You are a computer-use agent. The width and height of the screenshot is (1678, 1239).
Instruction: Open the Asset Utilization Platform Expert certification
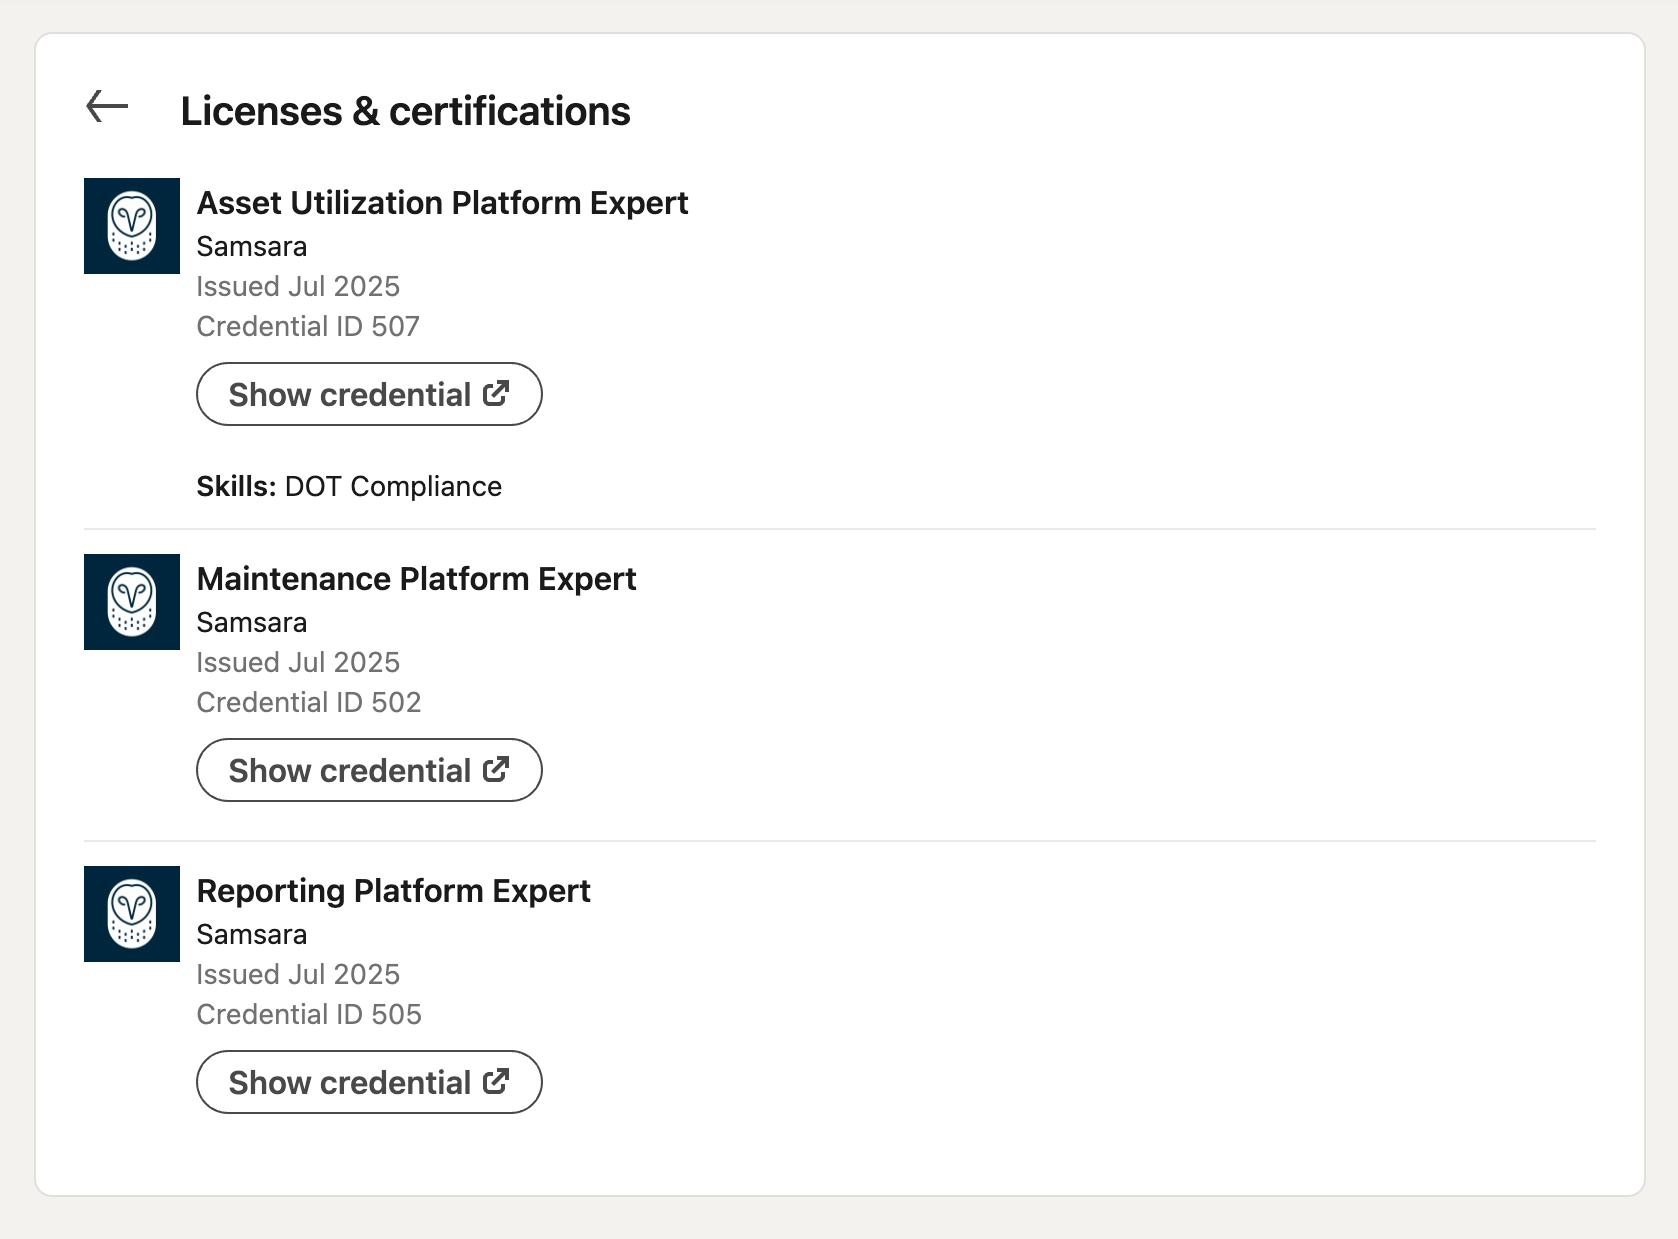tap(442, 203)
